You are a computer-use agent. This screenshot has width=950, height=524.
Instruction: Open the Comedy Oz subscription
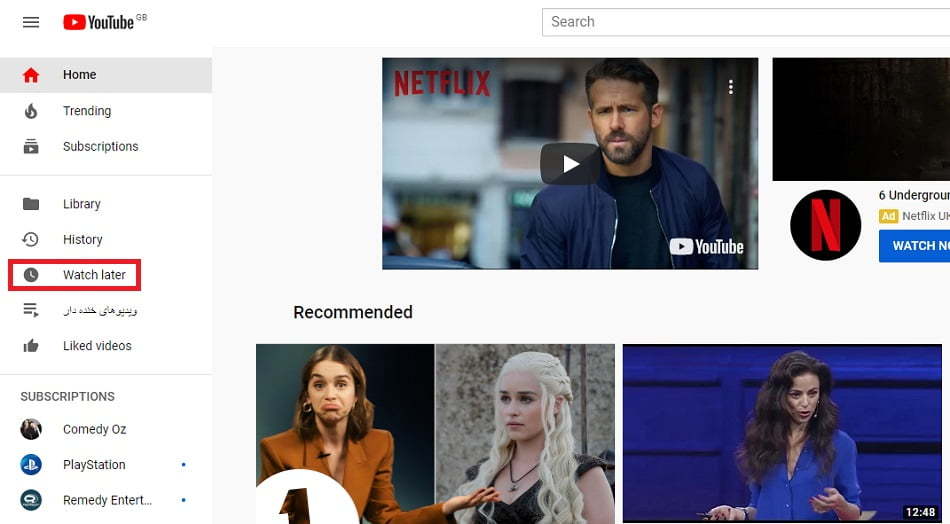click(x=106, y=429)
